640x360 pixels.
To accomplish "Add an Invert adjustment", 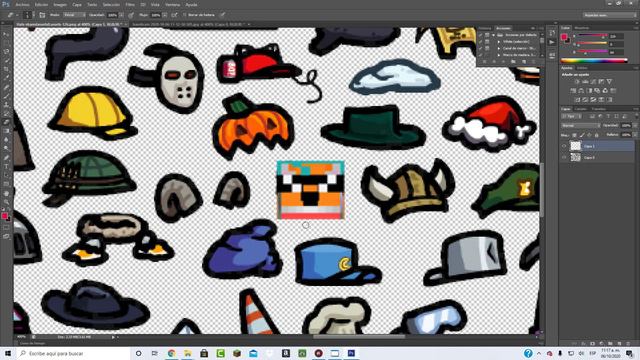I will 577,100.
